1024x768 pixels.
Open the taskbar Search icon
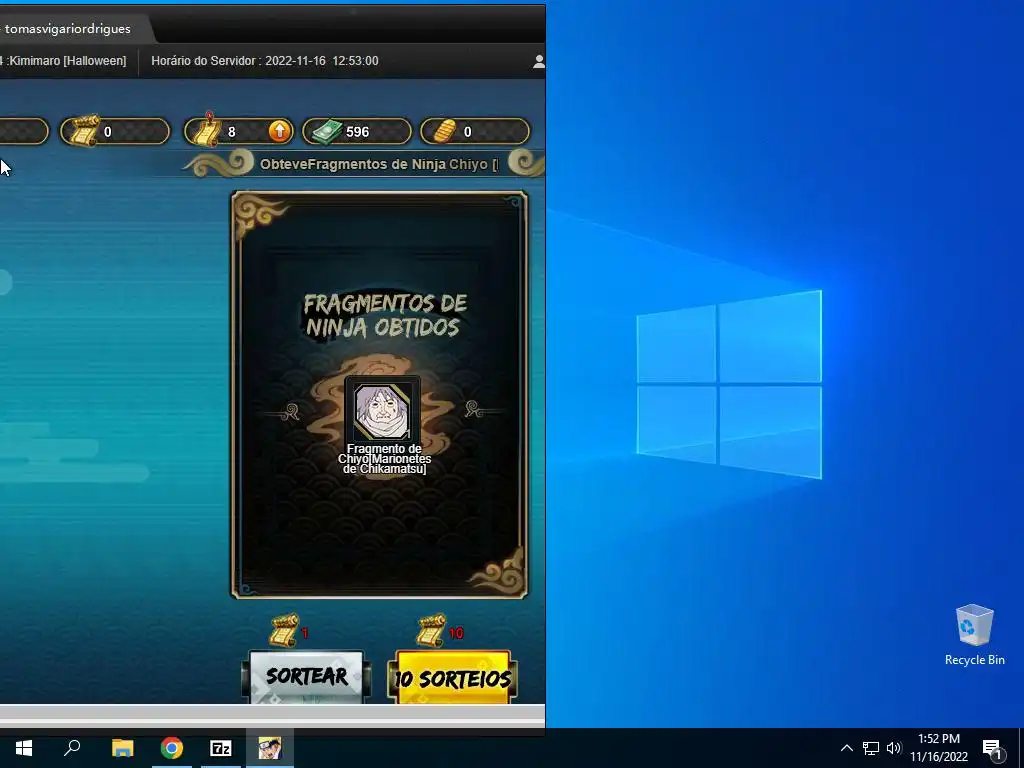tap(72, 748)
